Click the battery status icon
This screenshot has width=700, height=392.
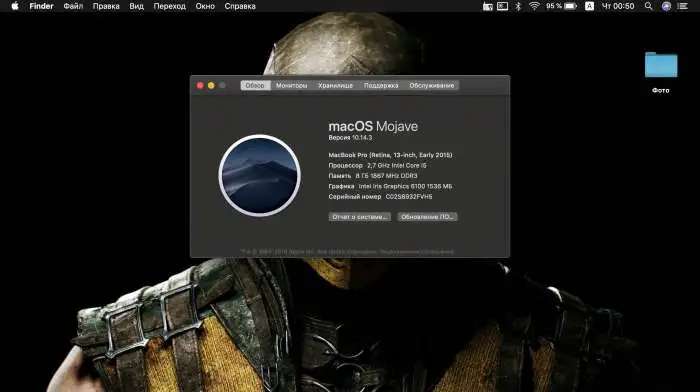tap(571, 6)
